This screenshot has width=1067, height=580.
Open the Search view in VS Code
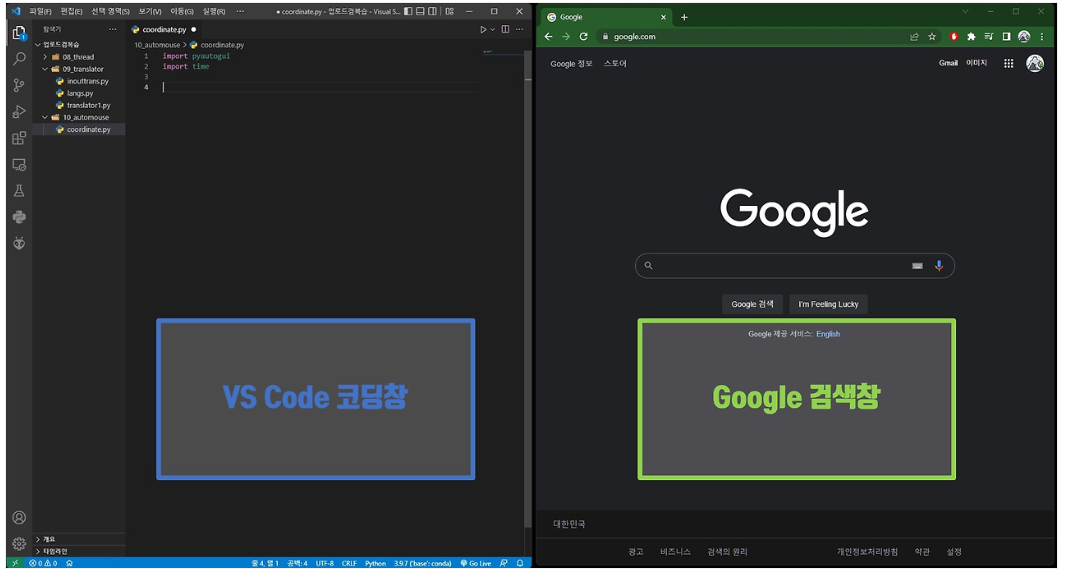(19, 59)
